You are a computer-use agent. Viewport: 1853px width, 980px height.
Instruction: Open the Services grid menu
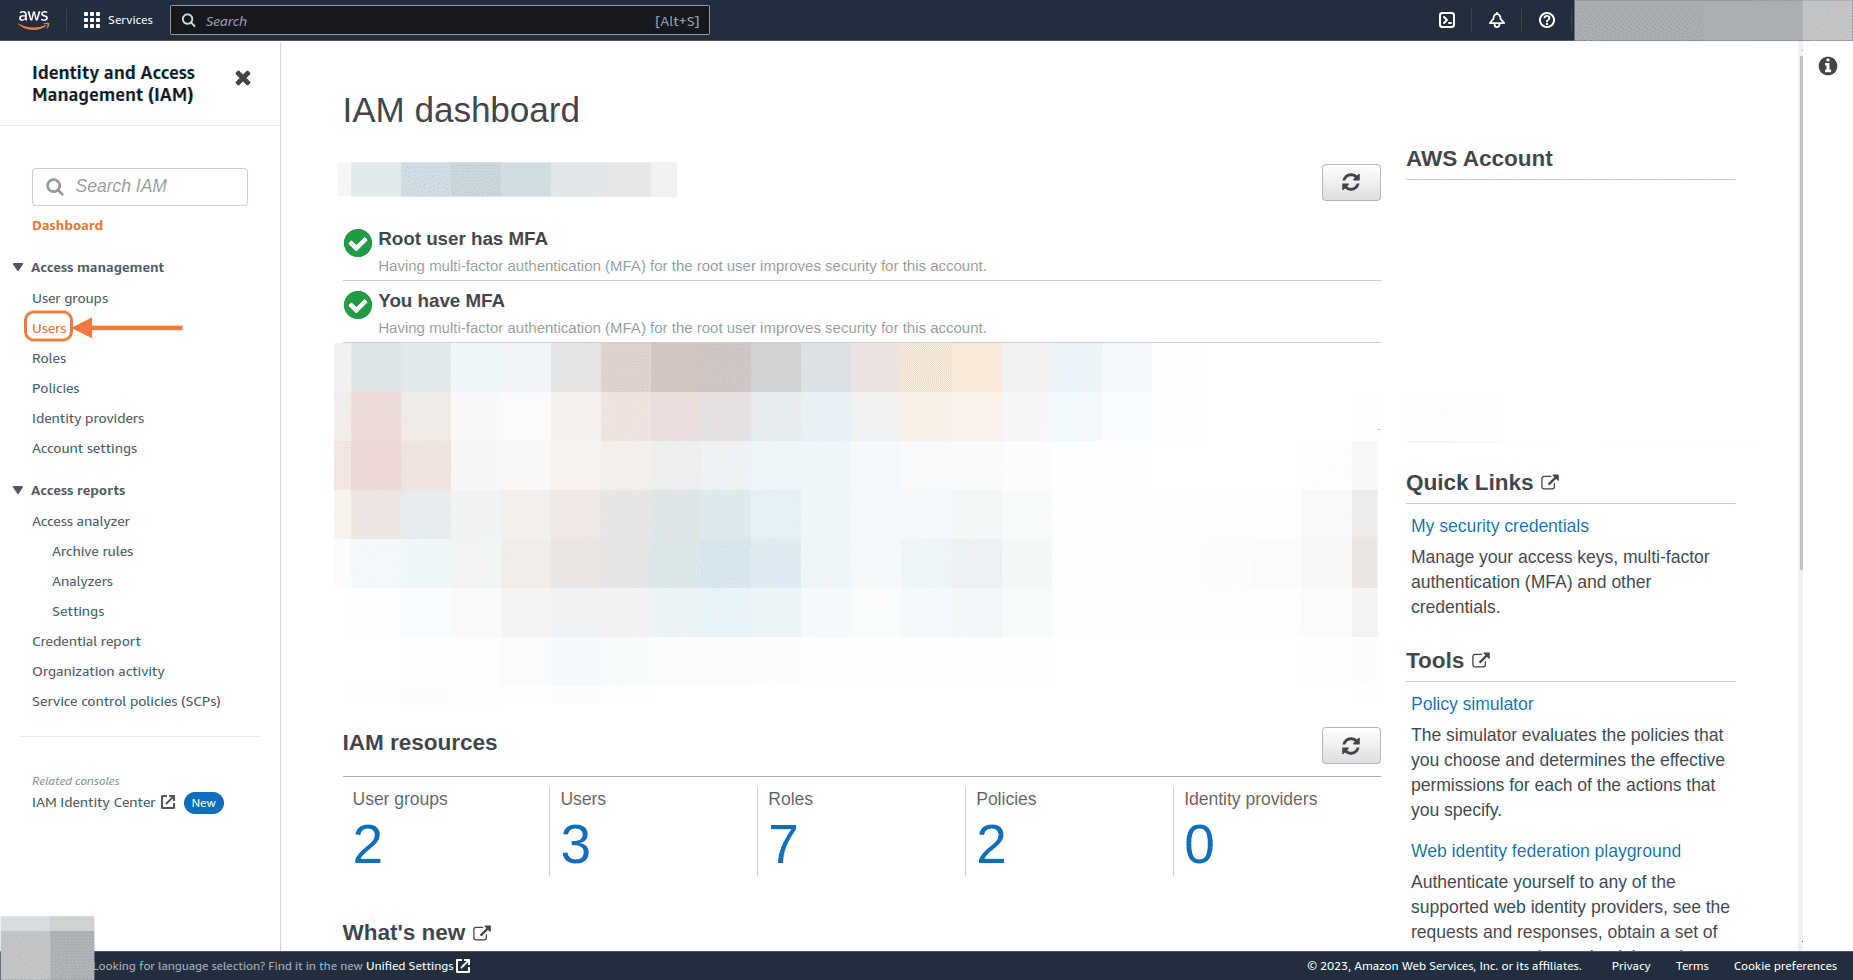point(92,20)
